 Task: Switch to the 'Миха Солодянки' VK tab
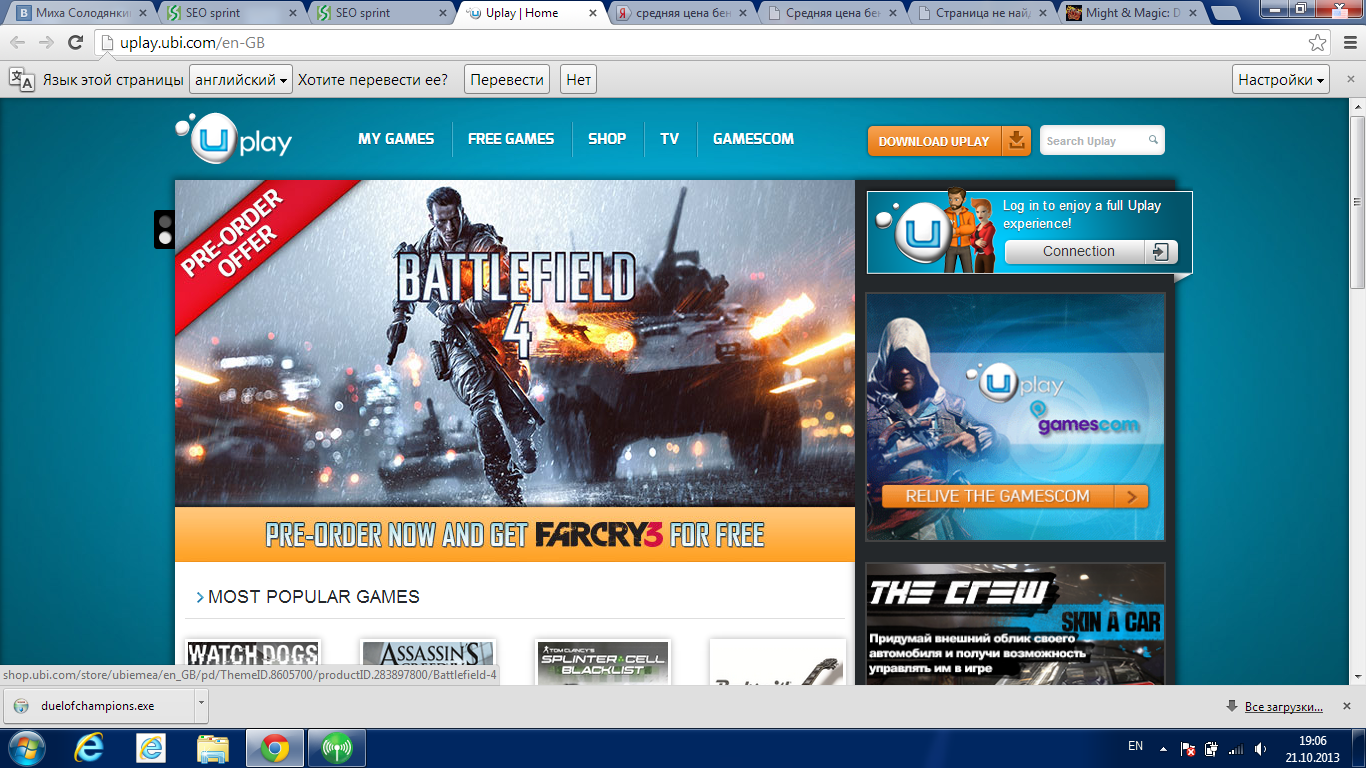pos(82,14)
